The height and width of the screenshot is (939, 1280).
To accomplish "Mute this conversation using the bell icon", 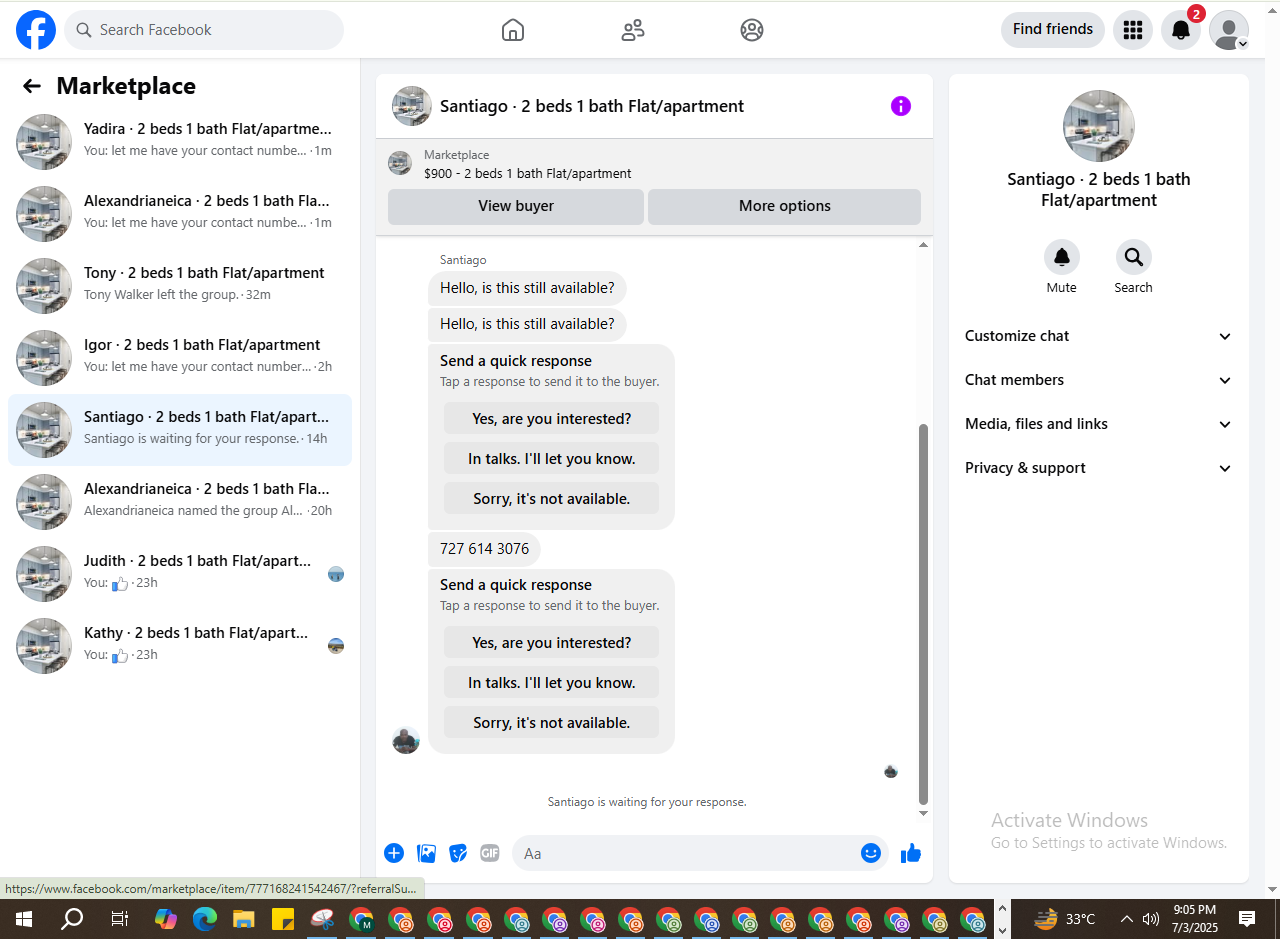I will pyautogui.click(x=1062, y=258).
